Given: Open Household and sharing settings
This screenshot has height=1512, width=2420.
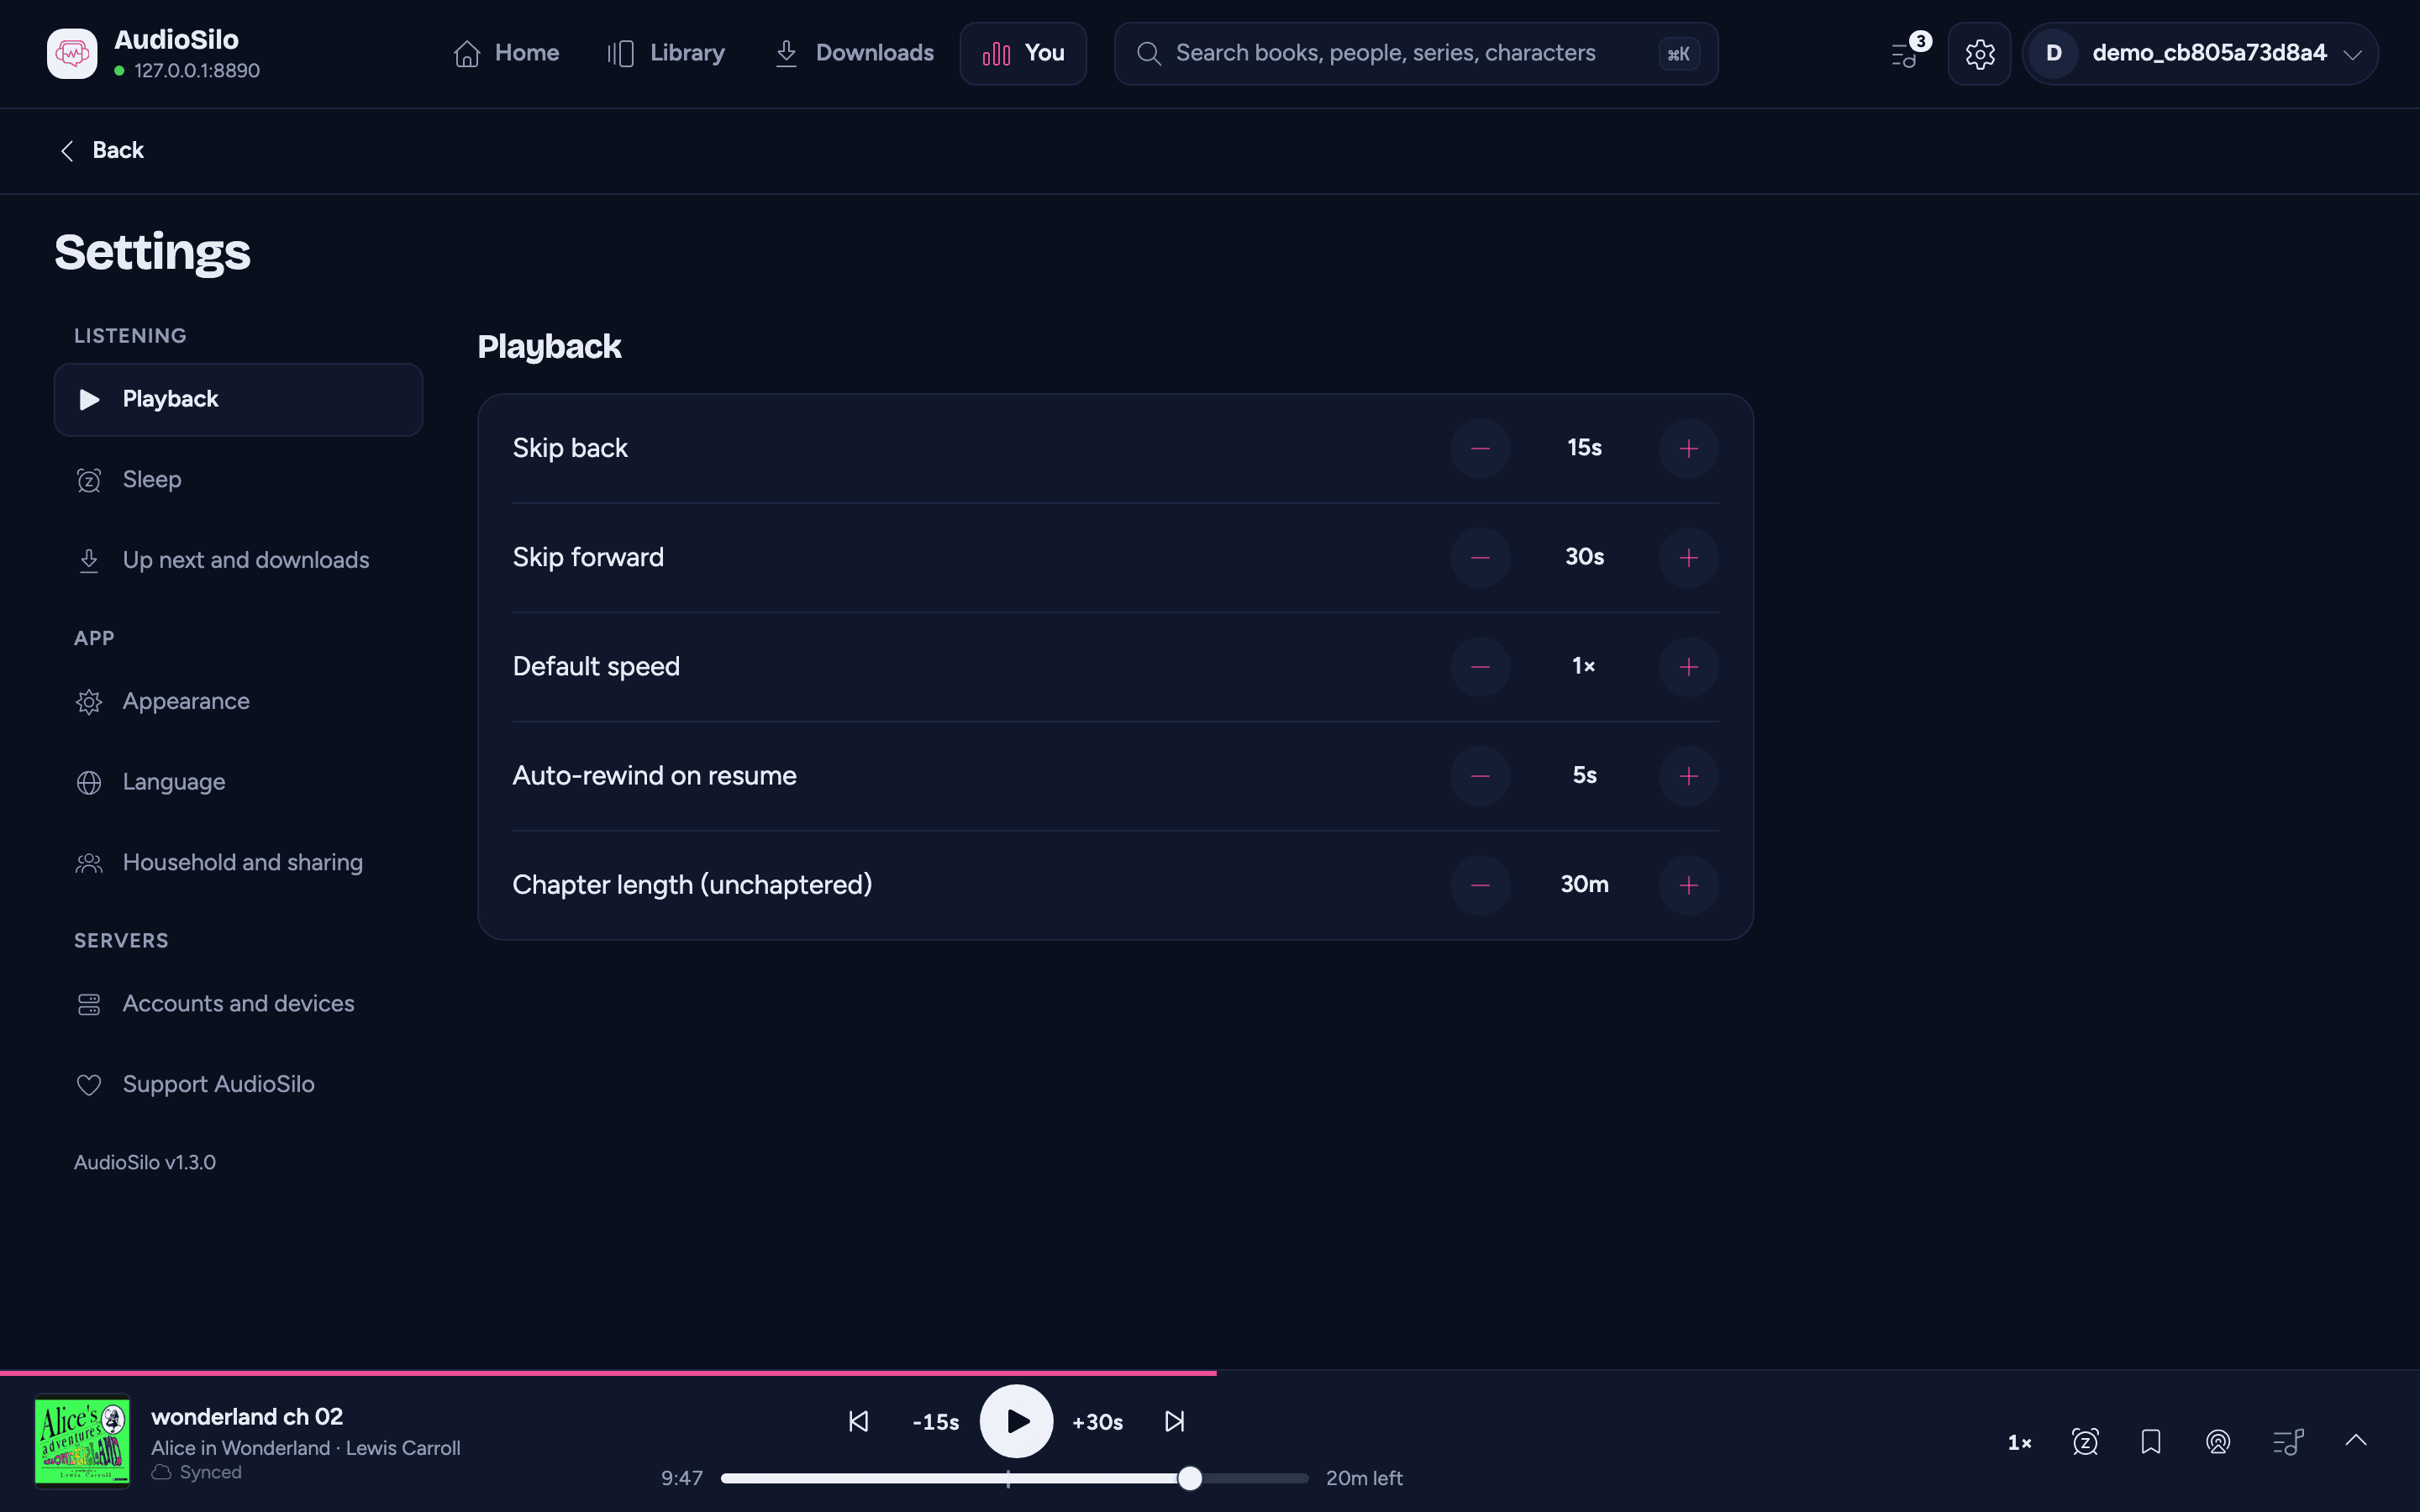Looking at the screenshot, I should pyautogui.click(x=238, y=863).
